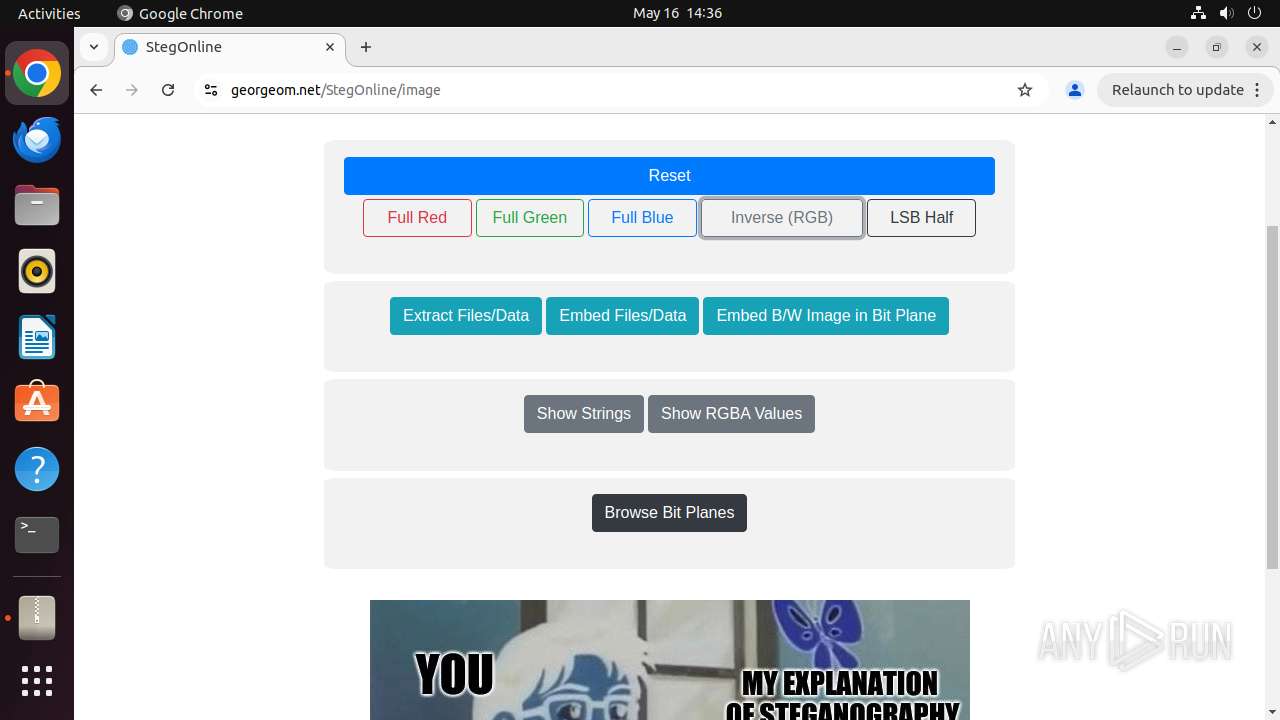Go forward in browser history
The image size is (1280, 720).
pos(132,90)
